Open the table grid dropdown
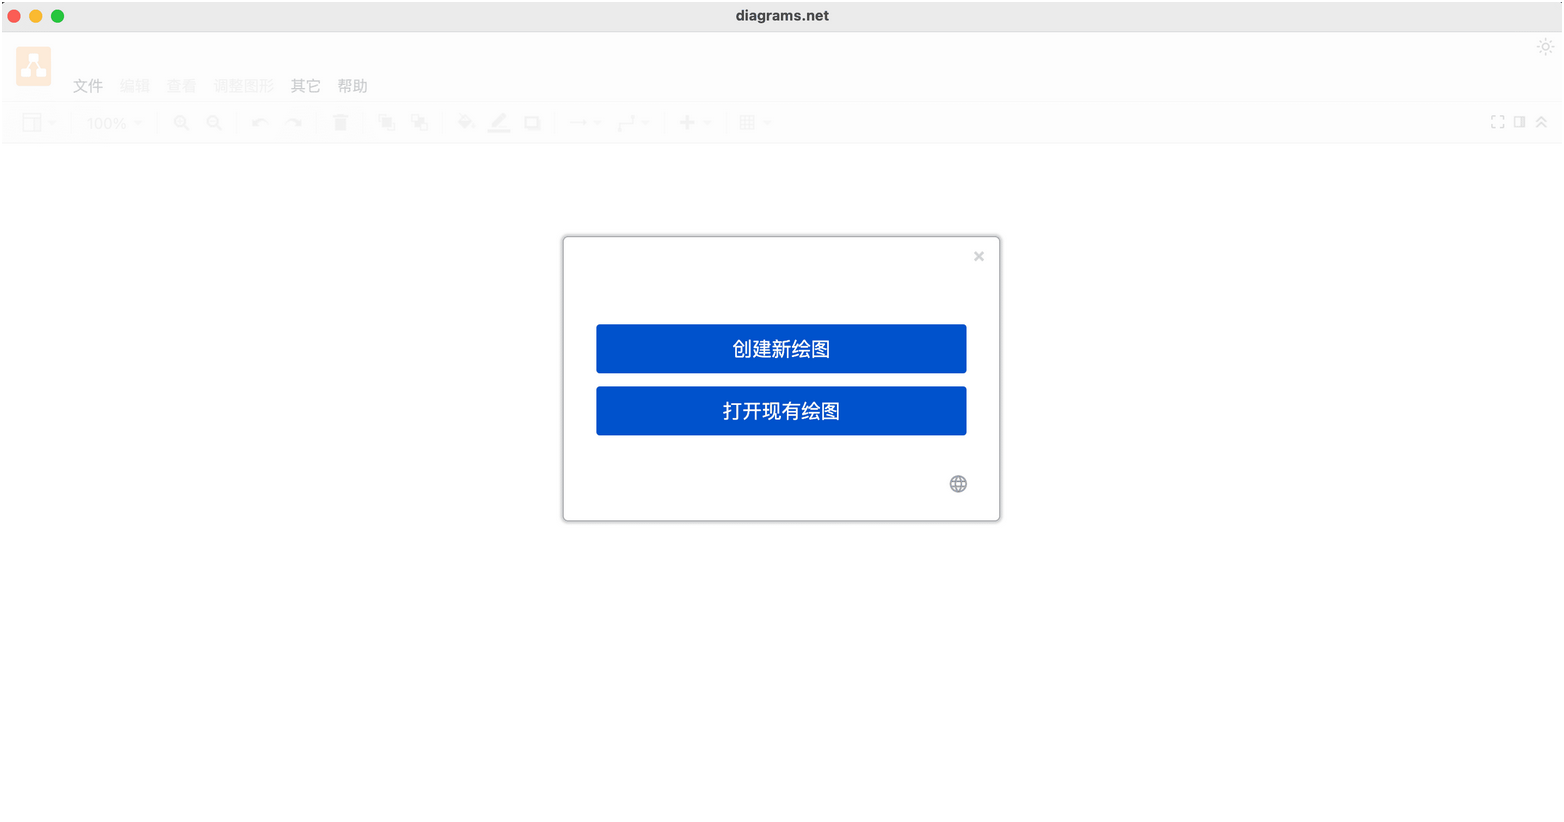The width and height of the screenshot is (1564, 822). 754,123
